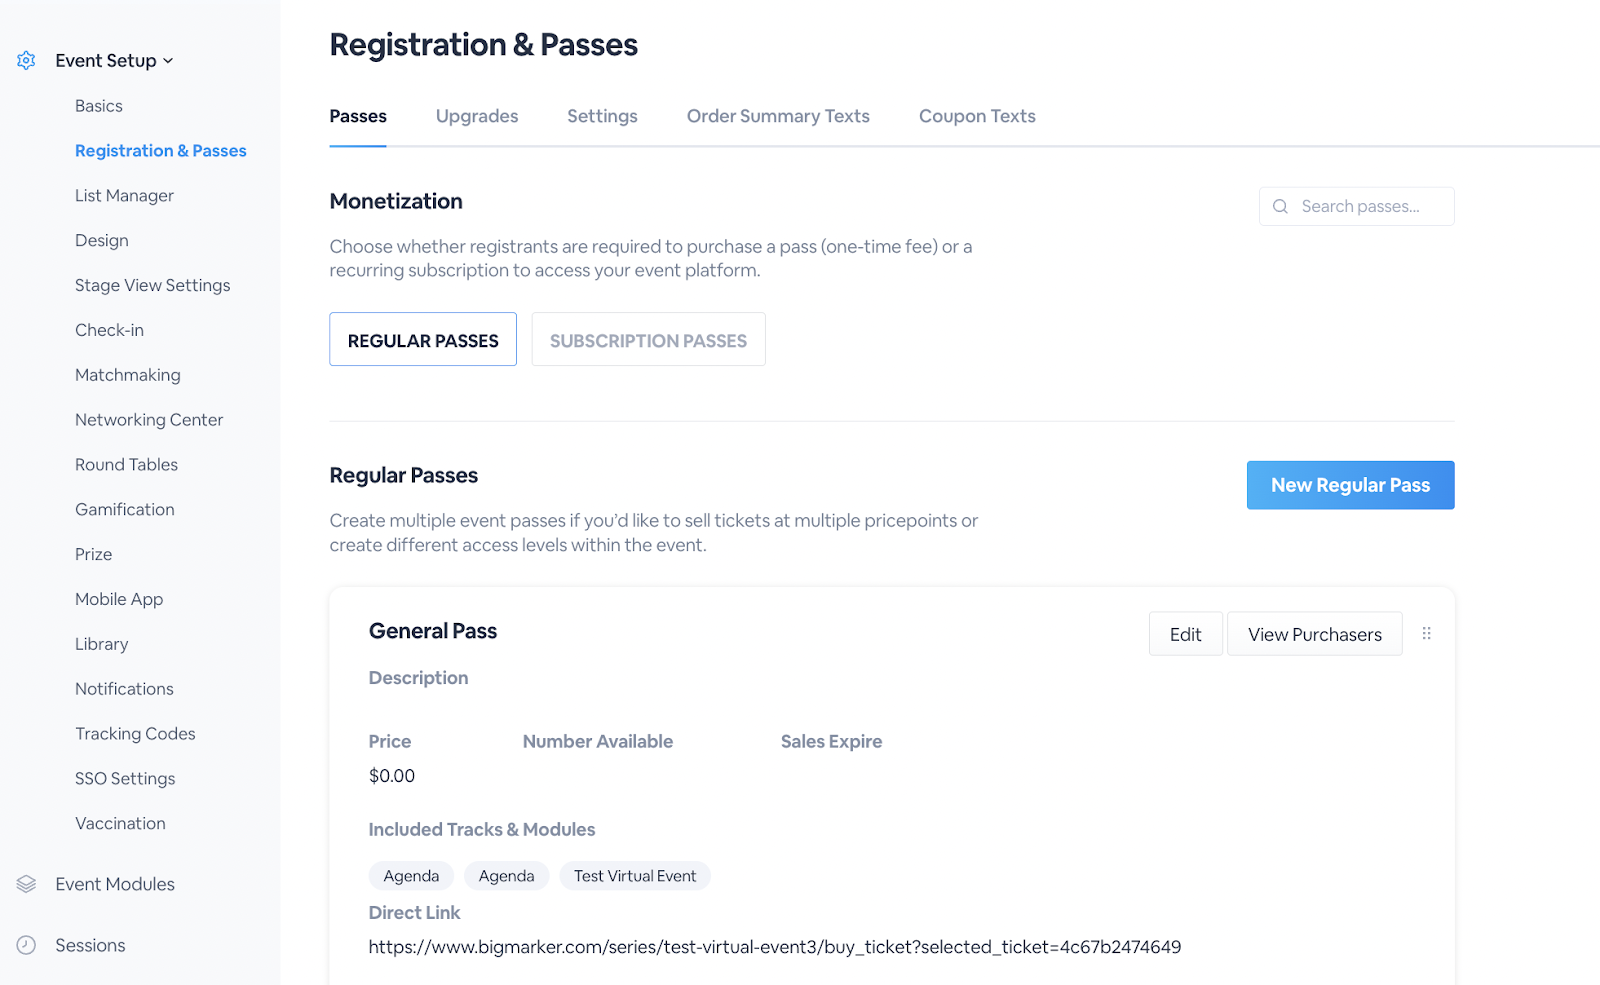Switch to the Settings tab
This screenshot has height=985, width=1600.
[602, 116]
